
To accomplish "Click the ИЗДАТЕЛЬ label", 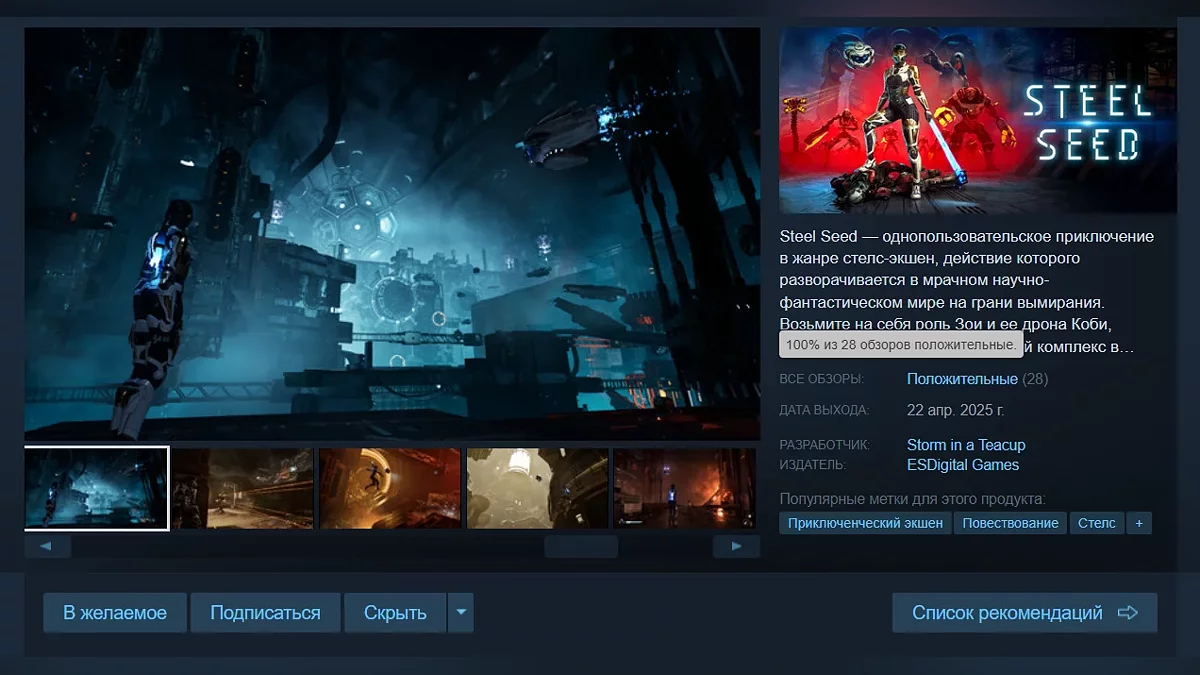I will click(x=812, y=465).
